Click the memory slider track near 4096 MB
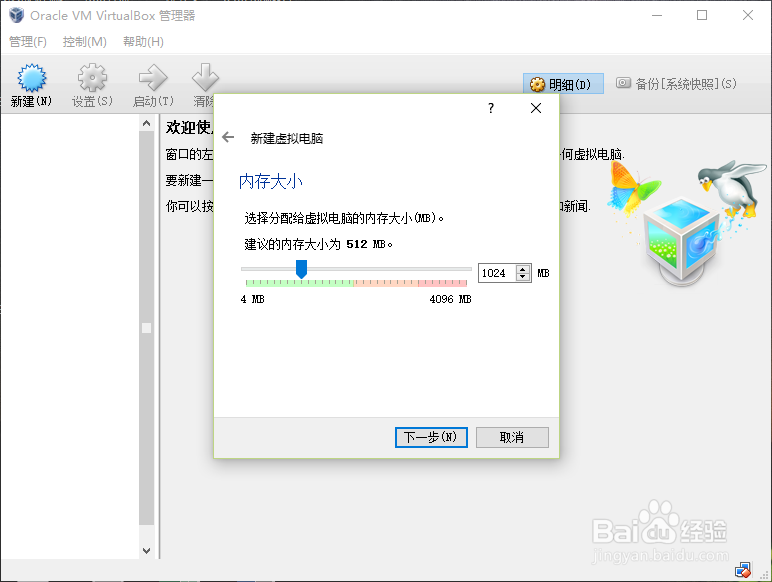This screenshot has height=582, width=772. (465, 269)
